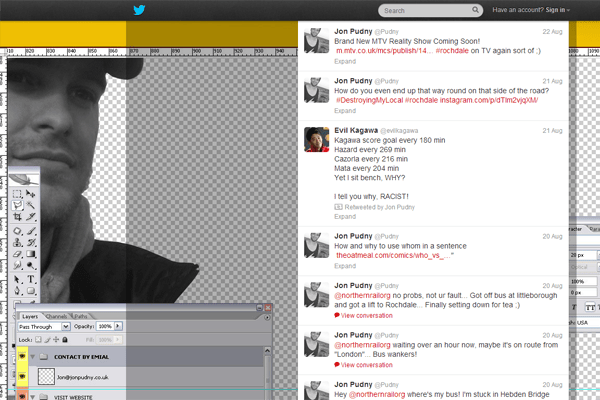Image resolution: width=600 pixels, height=400 pixels.
Task: Select the Rounded Rectangle shape tool
Action: (31, 291)
